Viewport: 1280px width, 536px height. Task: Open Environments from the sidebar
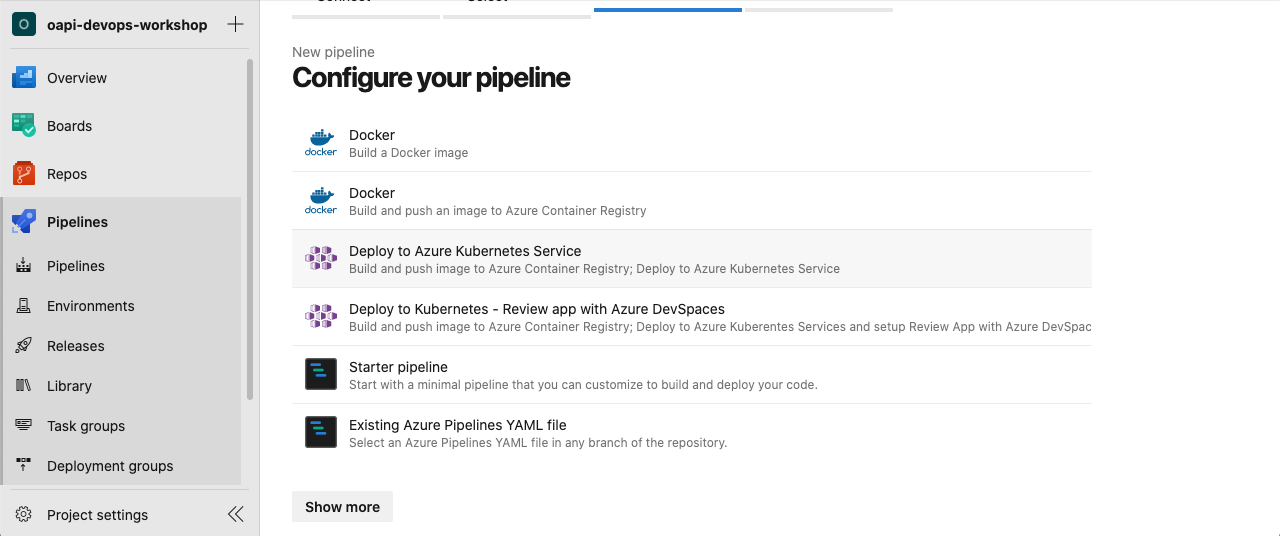89,306
